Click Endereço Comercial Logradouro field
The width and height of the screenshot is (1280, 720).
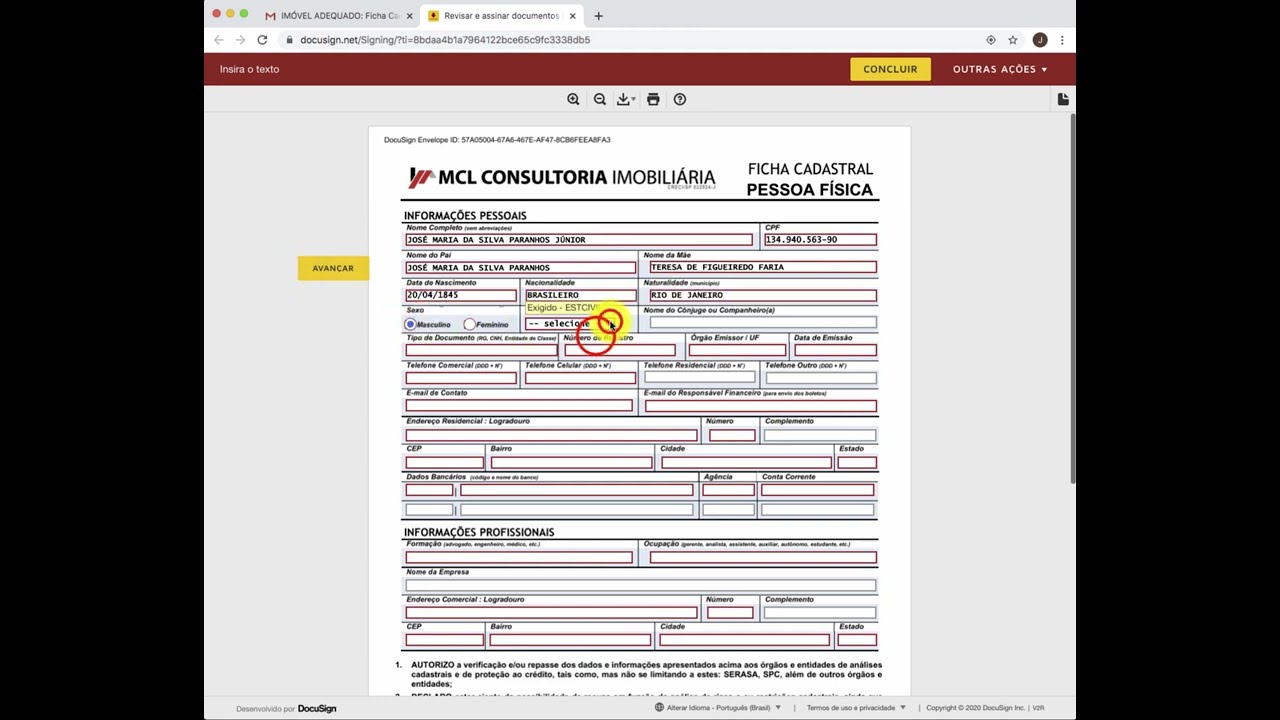pos(551,612)
